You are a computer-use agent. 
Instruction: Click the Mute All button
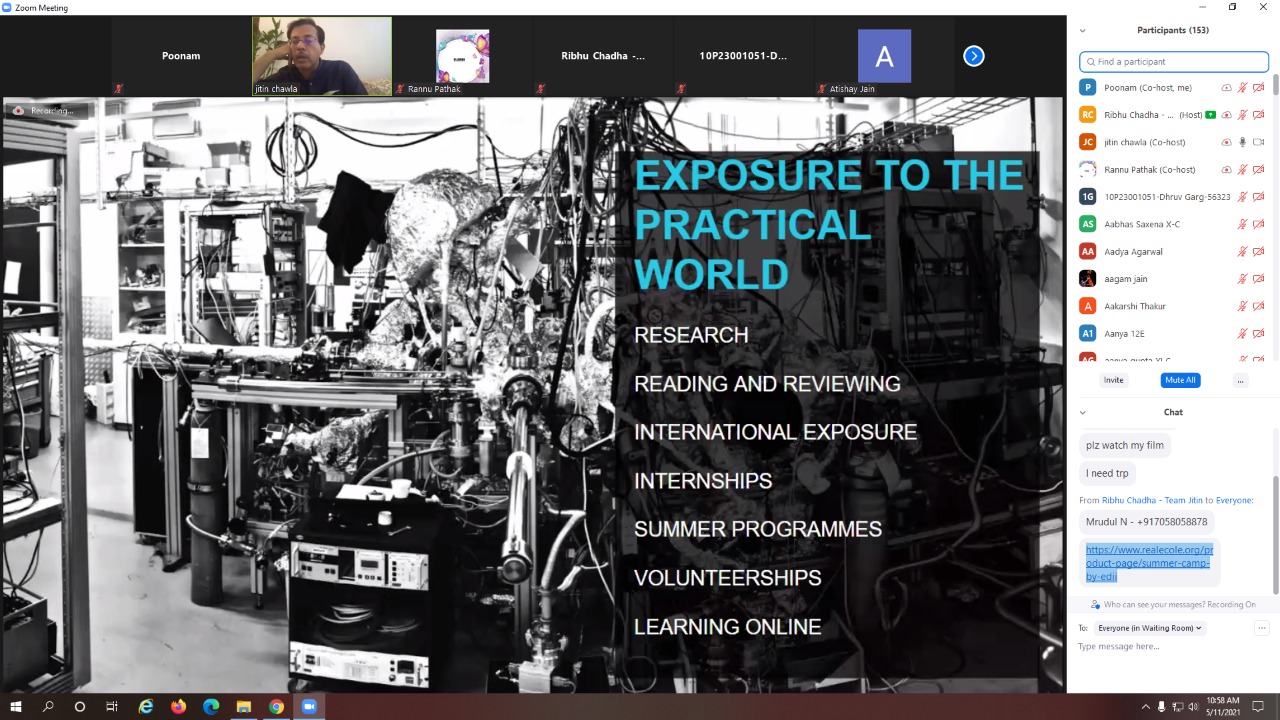pyautogui.click(x=1180, y=380)
